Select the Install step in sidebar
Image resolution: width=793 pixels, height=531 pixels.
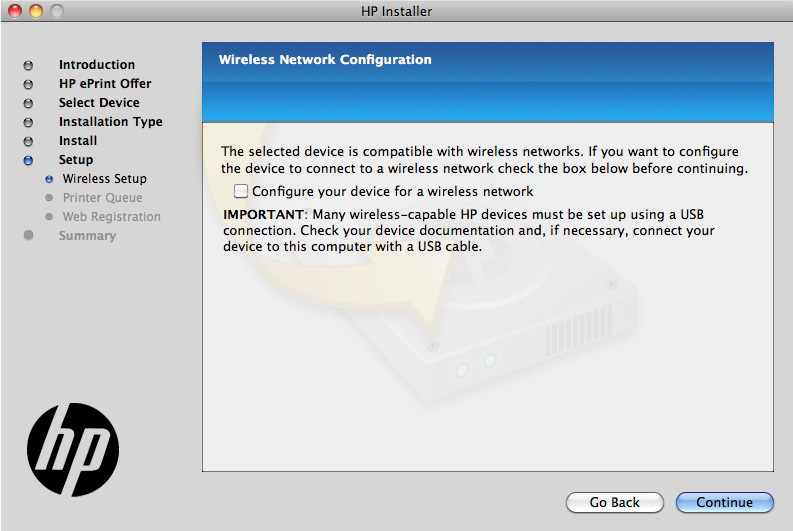coord(78,141)
